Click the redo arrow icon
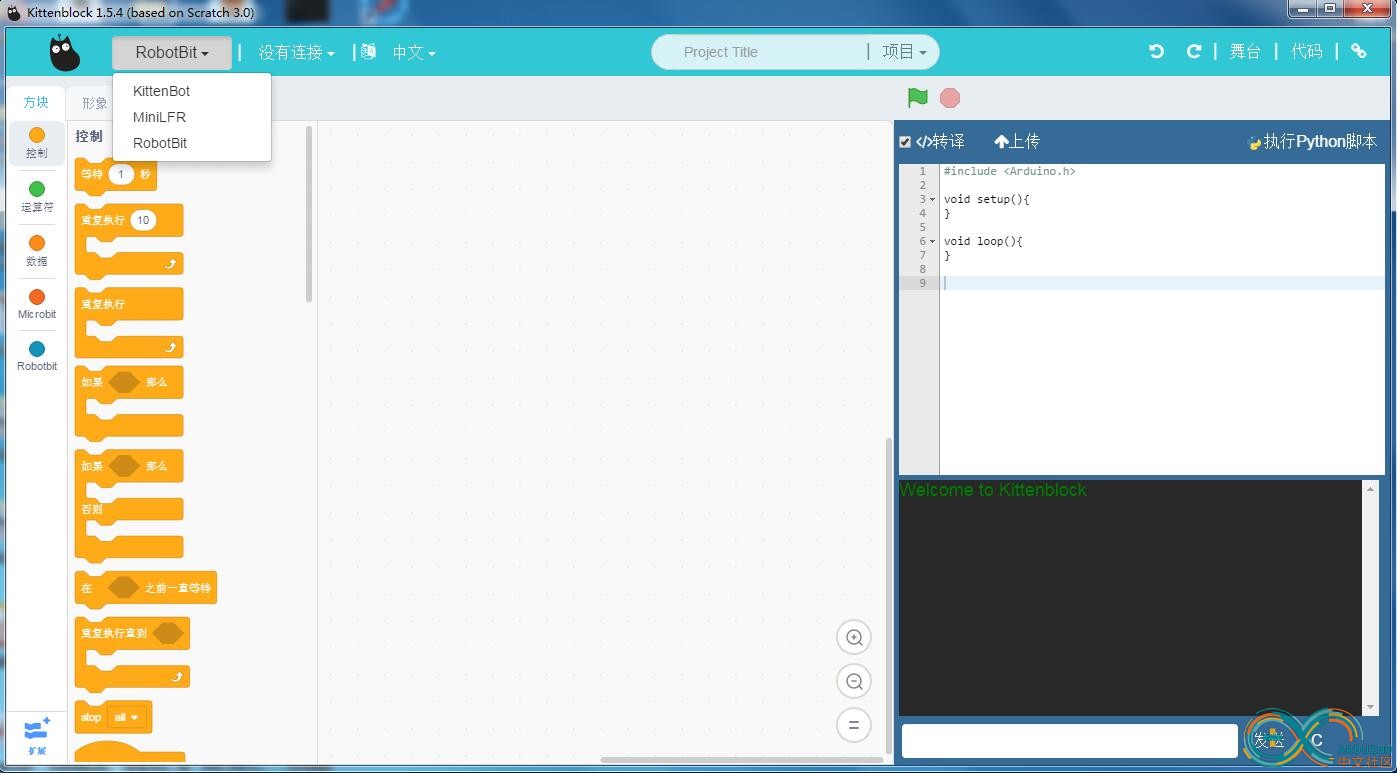Image resolution: width=1397 pixels, height=773 pixels. tap(1193, 52)
